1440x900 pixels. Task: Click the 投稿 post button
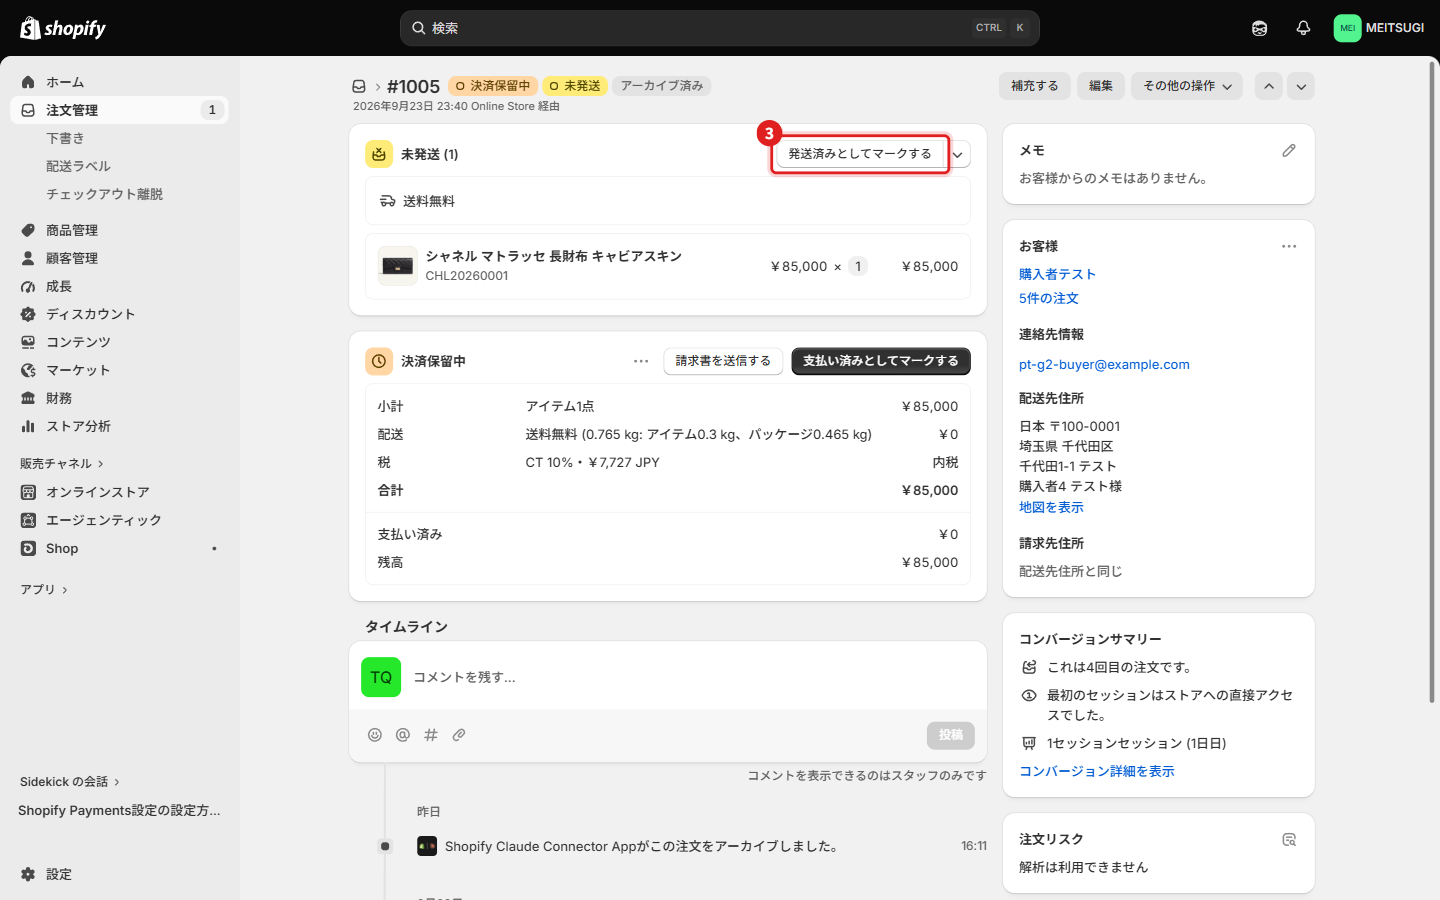[x=950, y=735]
